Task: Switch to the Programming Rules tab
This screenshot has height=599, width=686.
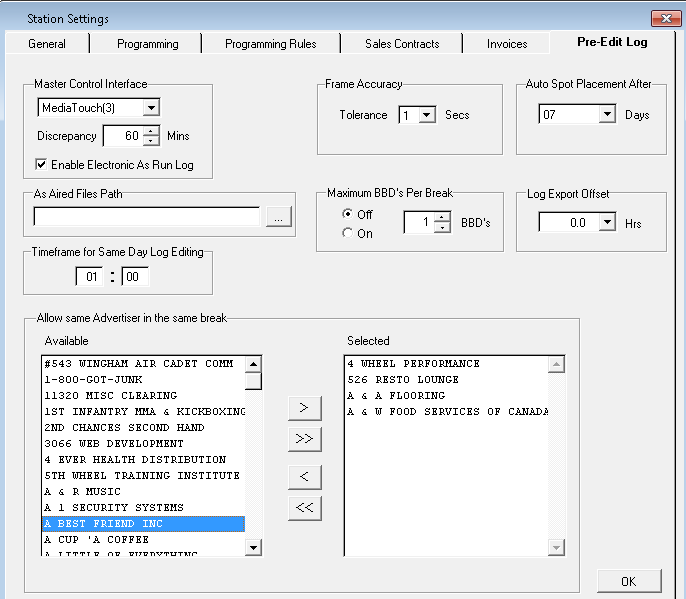Action: [x=270, y=44]
